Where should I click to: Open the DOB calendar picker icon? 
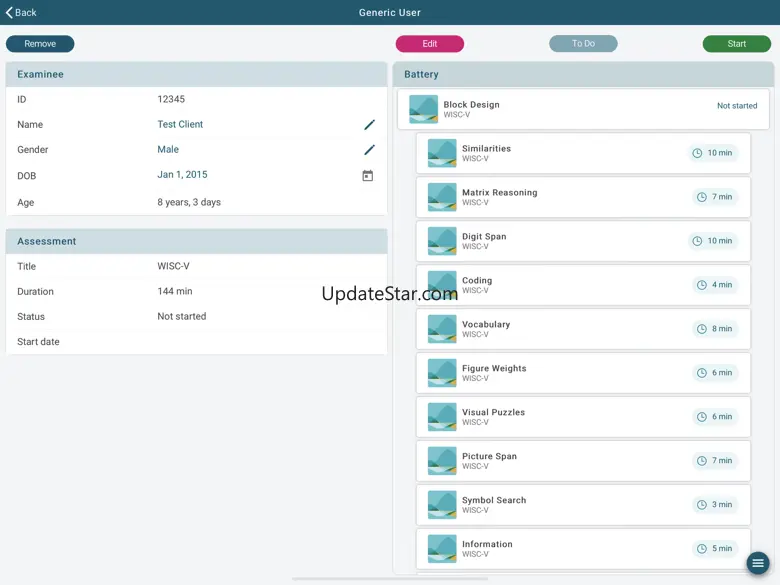click(368, 176)
